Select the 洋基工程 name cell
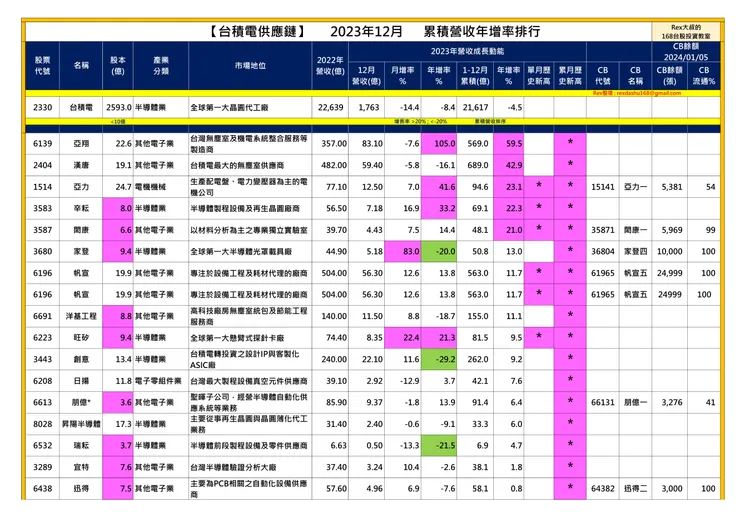Screen dimensions: 740x523 tap(81, 316)
